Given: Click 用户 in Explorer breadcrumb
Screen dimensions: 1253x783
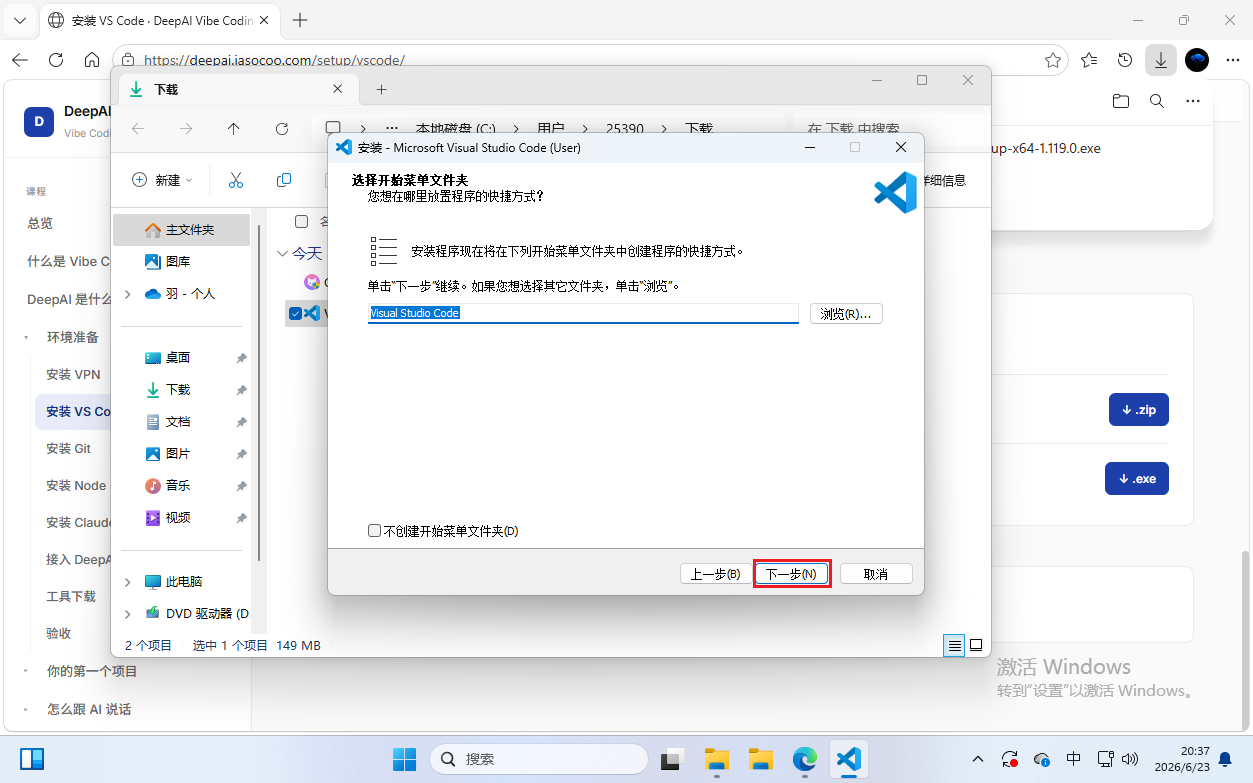Looking at the screenshot, I should pyautogui.click(x=551, y=129).
